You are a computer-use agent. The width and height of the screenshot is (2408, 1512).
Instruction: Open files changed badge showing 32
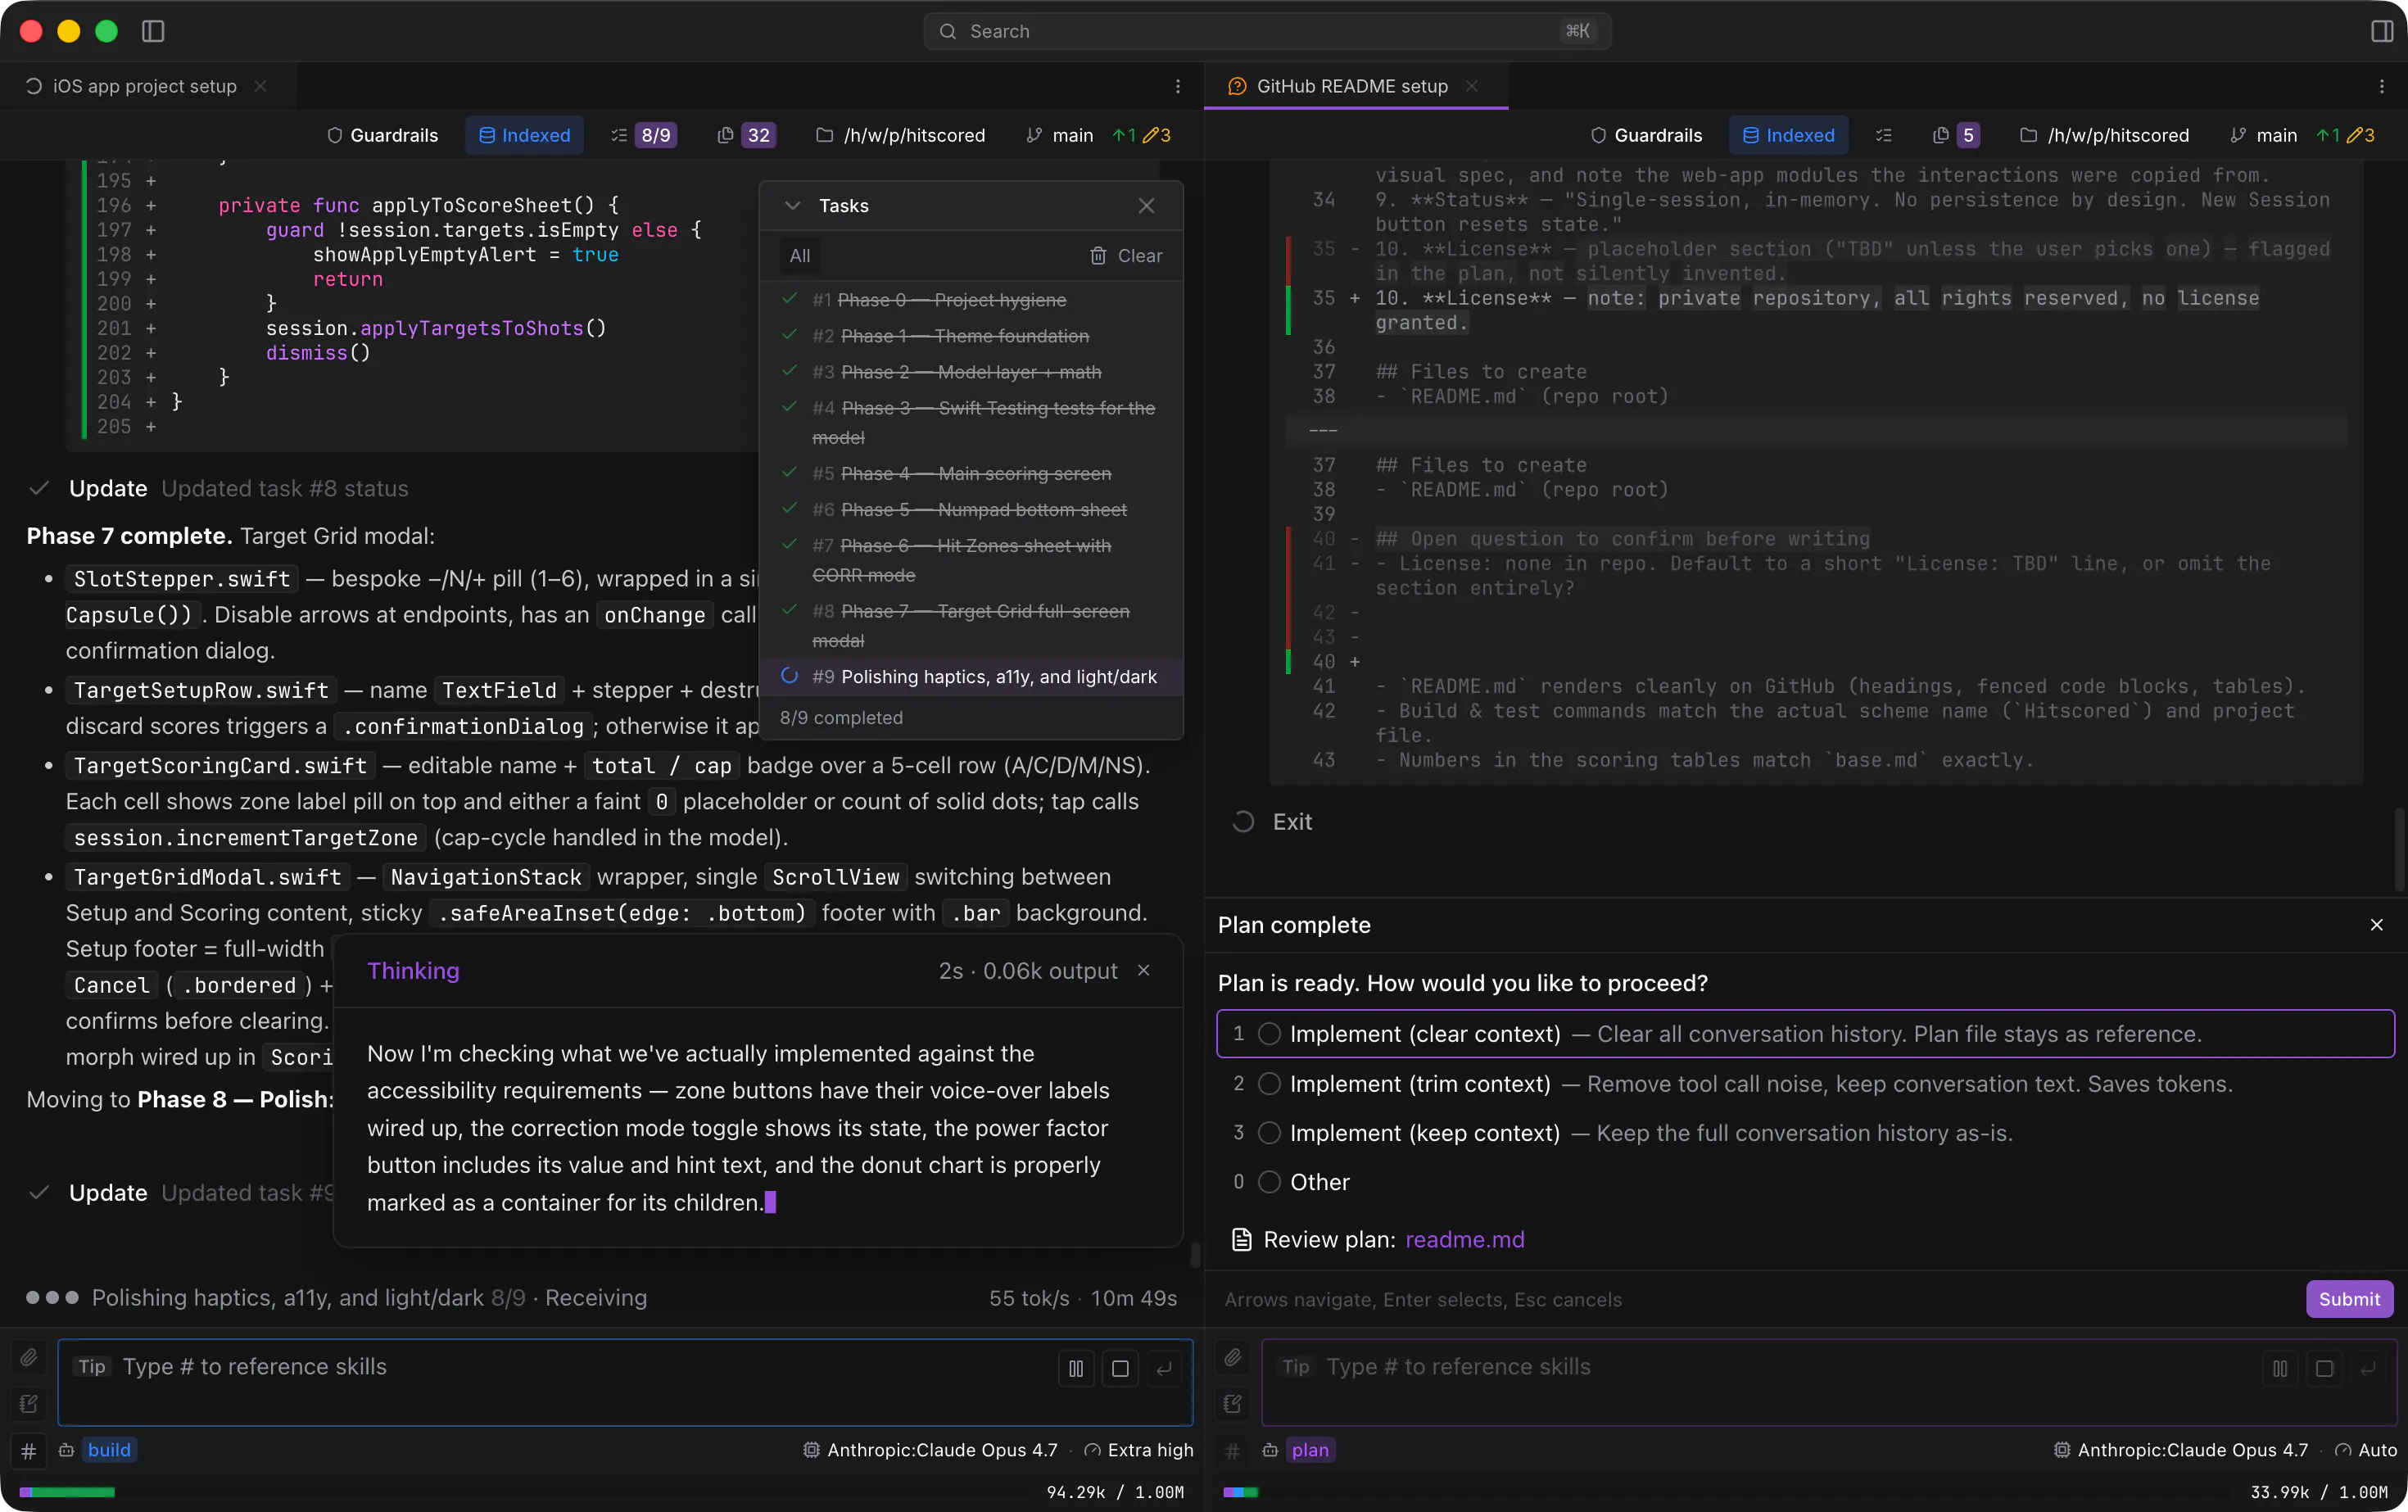pos(746,135)
